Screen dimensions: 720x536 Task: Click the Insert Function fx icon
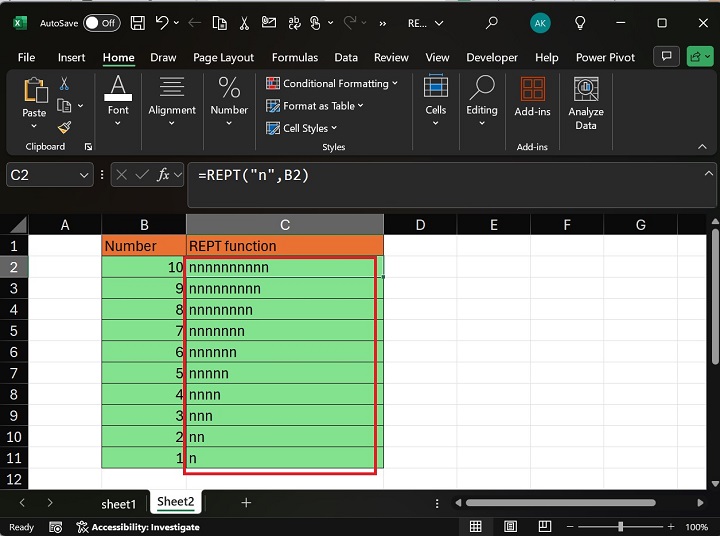click(x=163, y=175)
